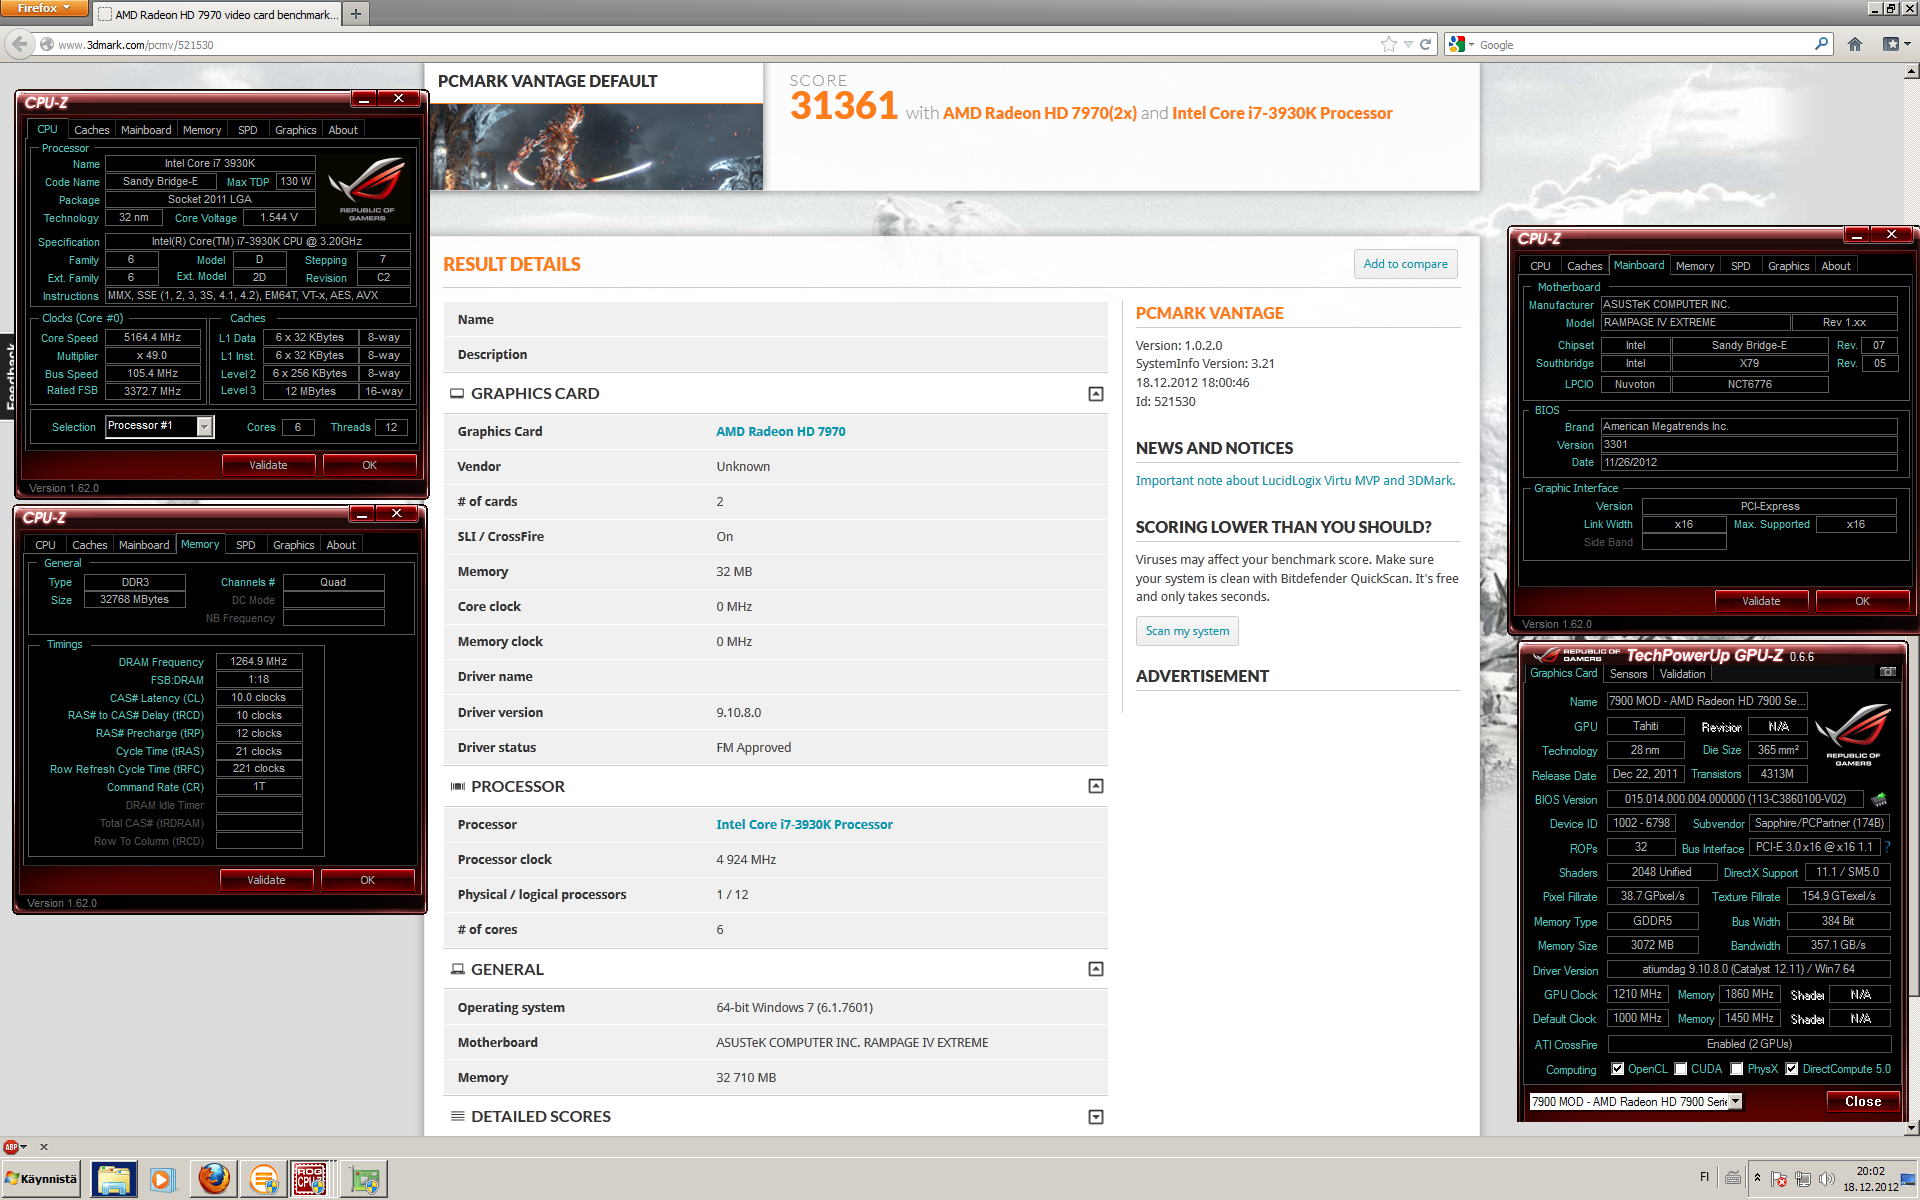Show hidden tray icons arrow
This screenshot has width=1920, height=1200.
[1757, 1178]
